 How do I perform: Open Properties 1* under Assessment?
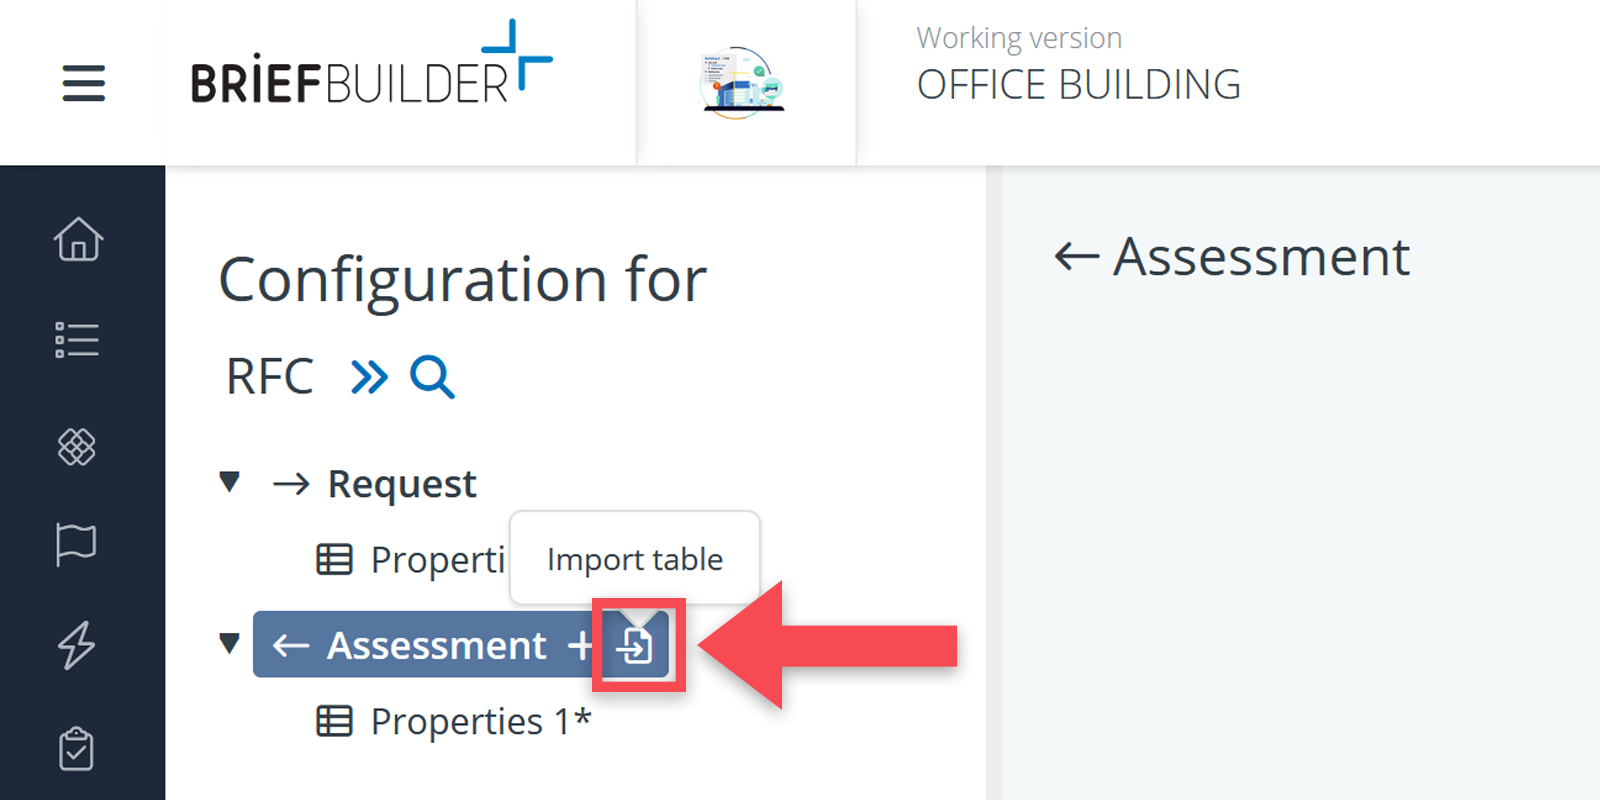(480, 721)
